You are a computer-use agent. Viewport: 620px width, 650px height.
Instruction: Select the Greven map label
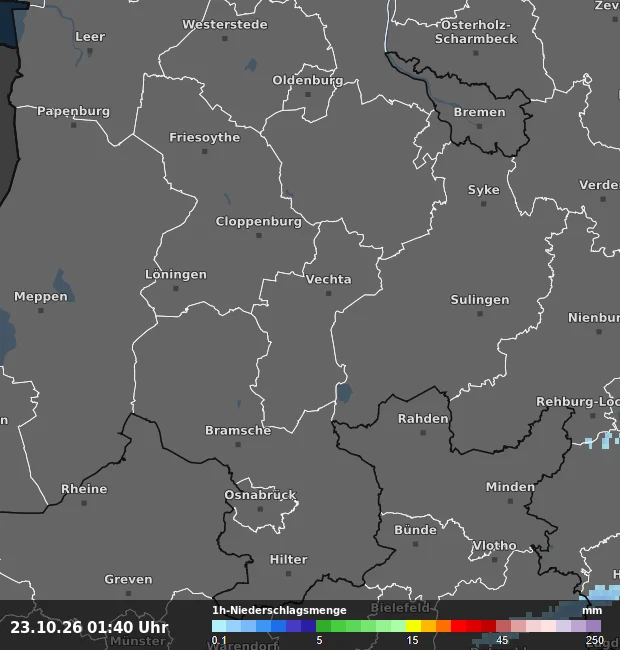point(128,579)
